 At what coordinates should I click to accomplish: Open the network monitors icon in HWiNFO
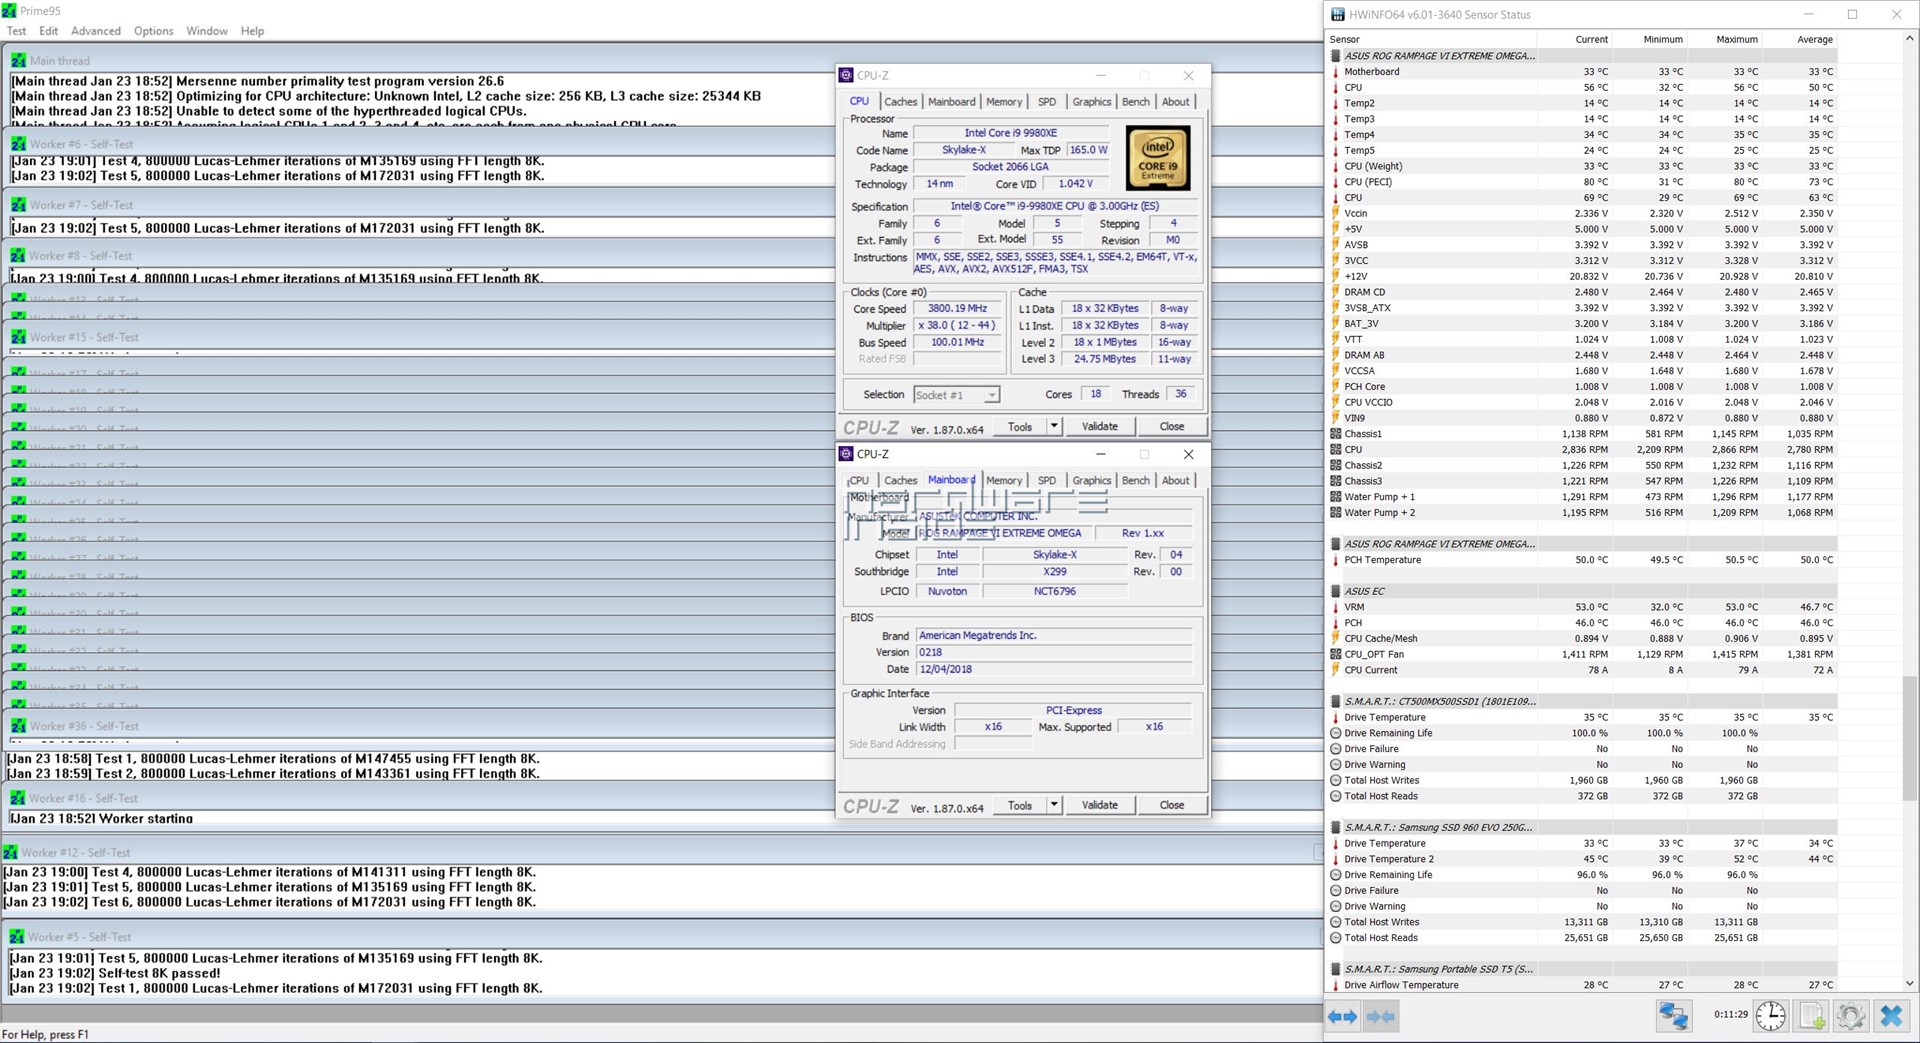point(1673,1017)
